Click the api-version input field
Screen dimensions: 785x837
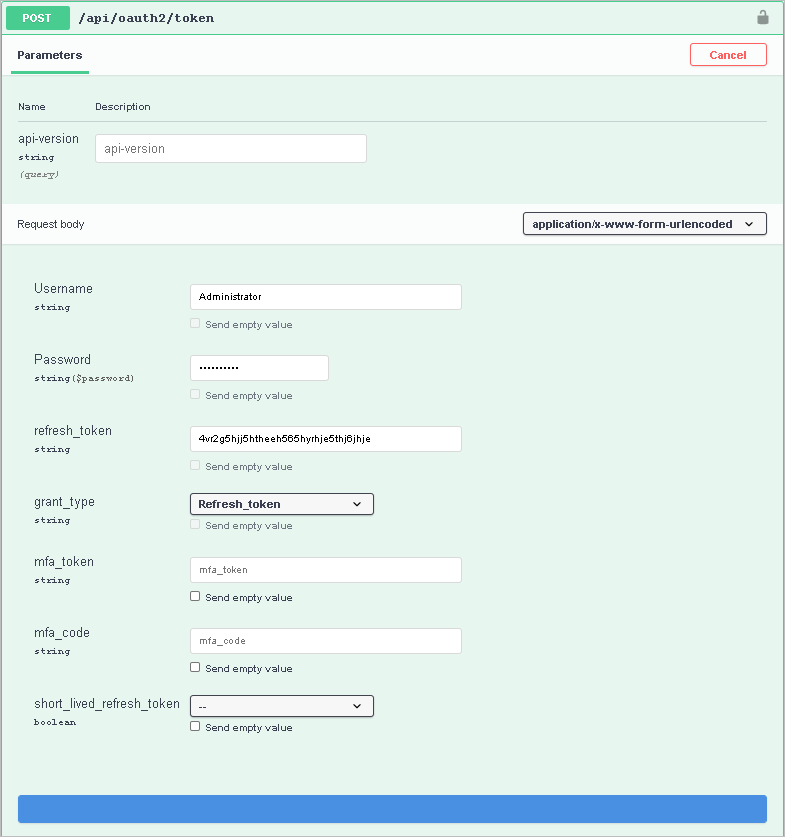[231, 148]
